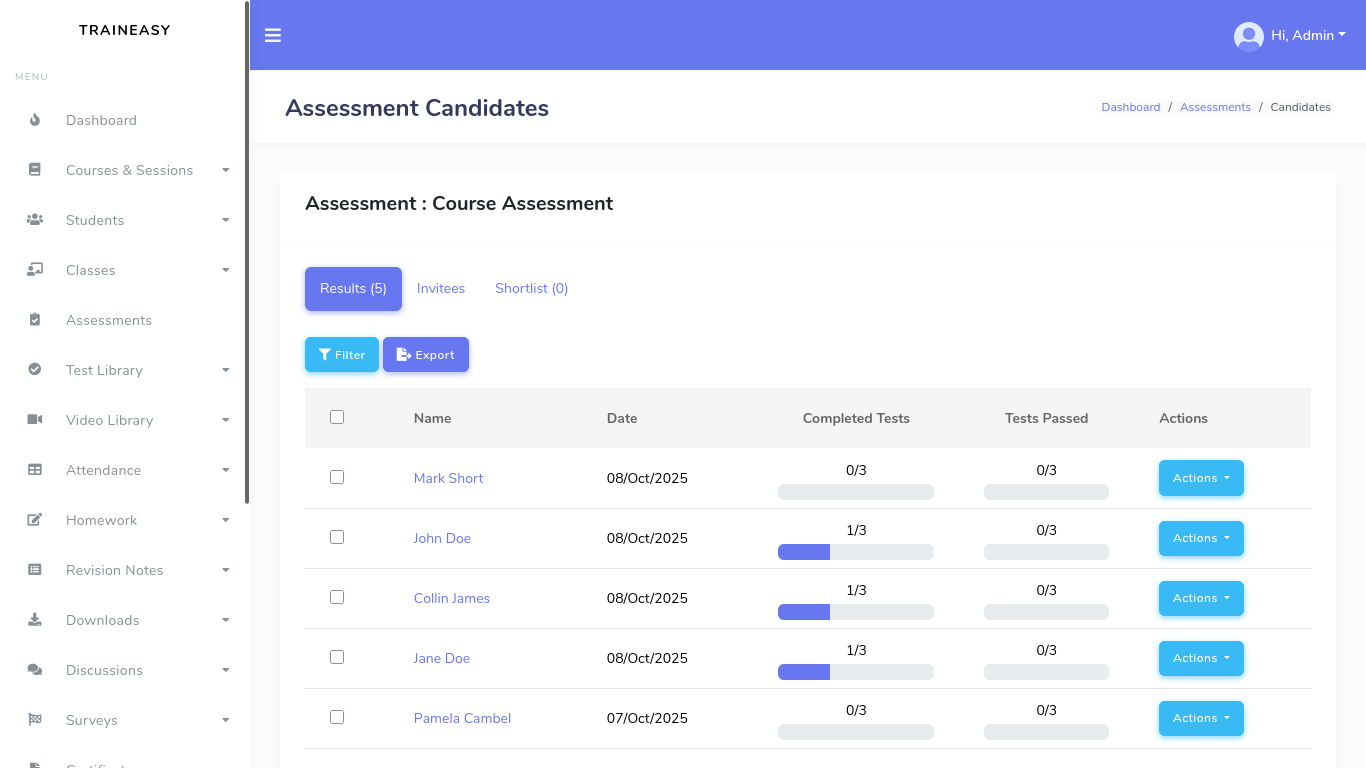Click the Video Library camera icon

click(35, 420)
